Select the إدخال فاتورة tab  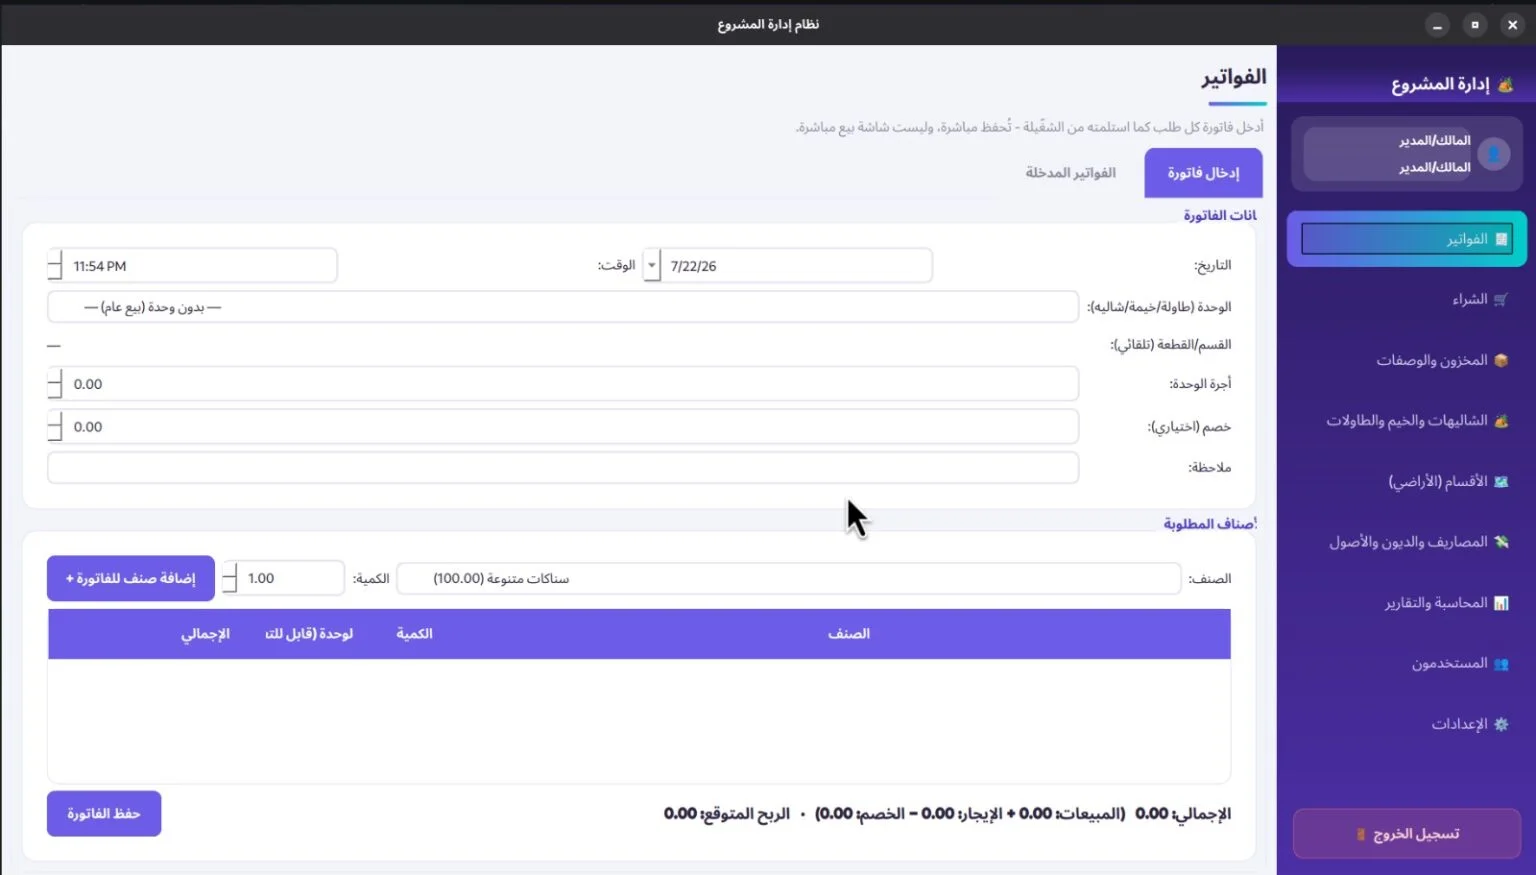(x=1203, y=173)
